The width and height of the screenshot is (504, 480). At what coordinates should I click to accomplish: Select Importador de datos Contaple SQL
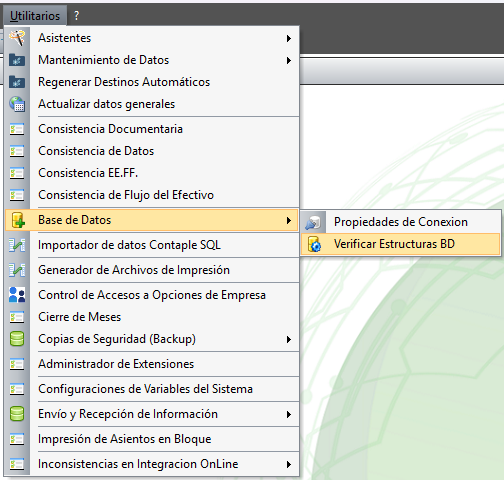pyautogui.click(x=152, y=245)
